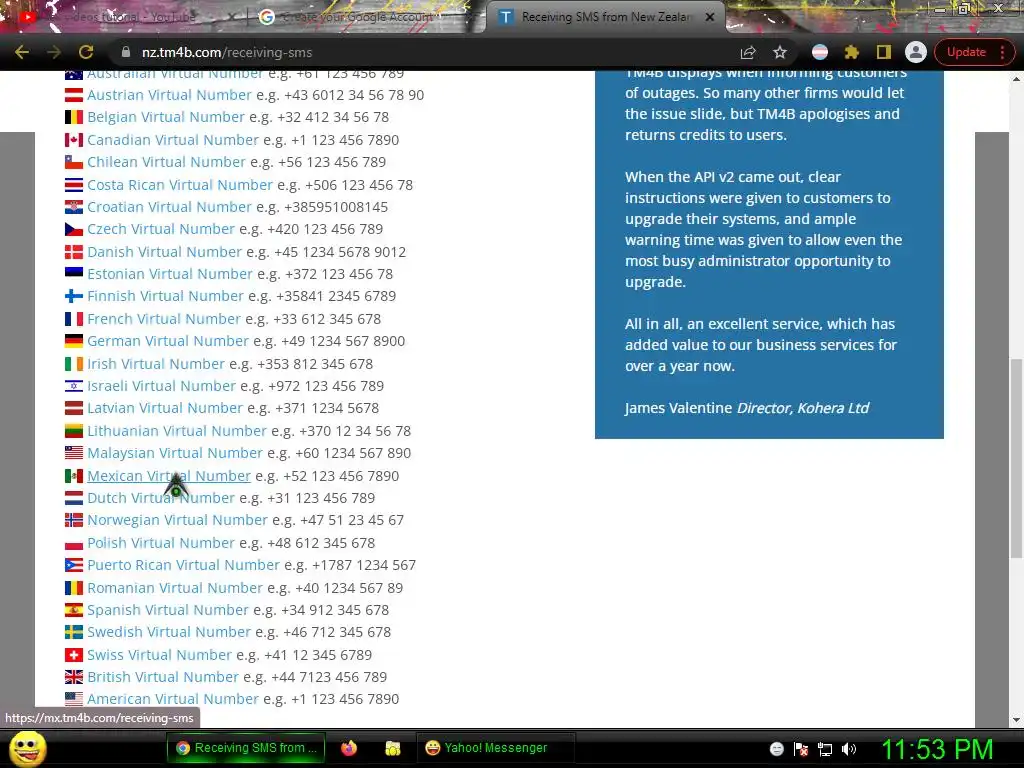Screen dimensions: 1024x768
Task: Open Mexican Virtual Number link
Action: click(169, 476)
